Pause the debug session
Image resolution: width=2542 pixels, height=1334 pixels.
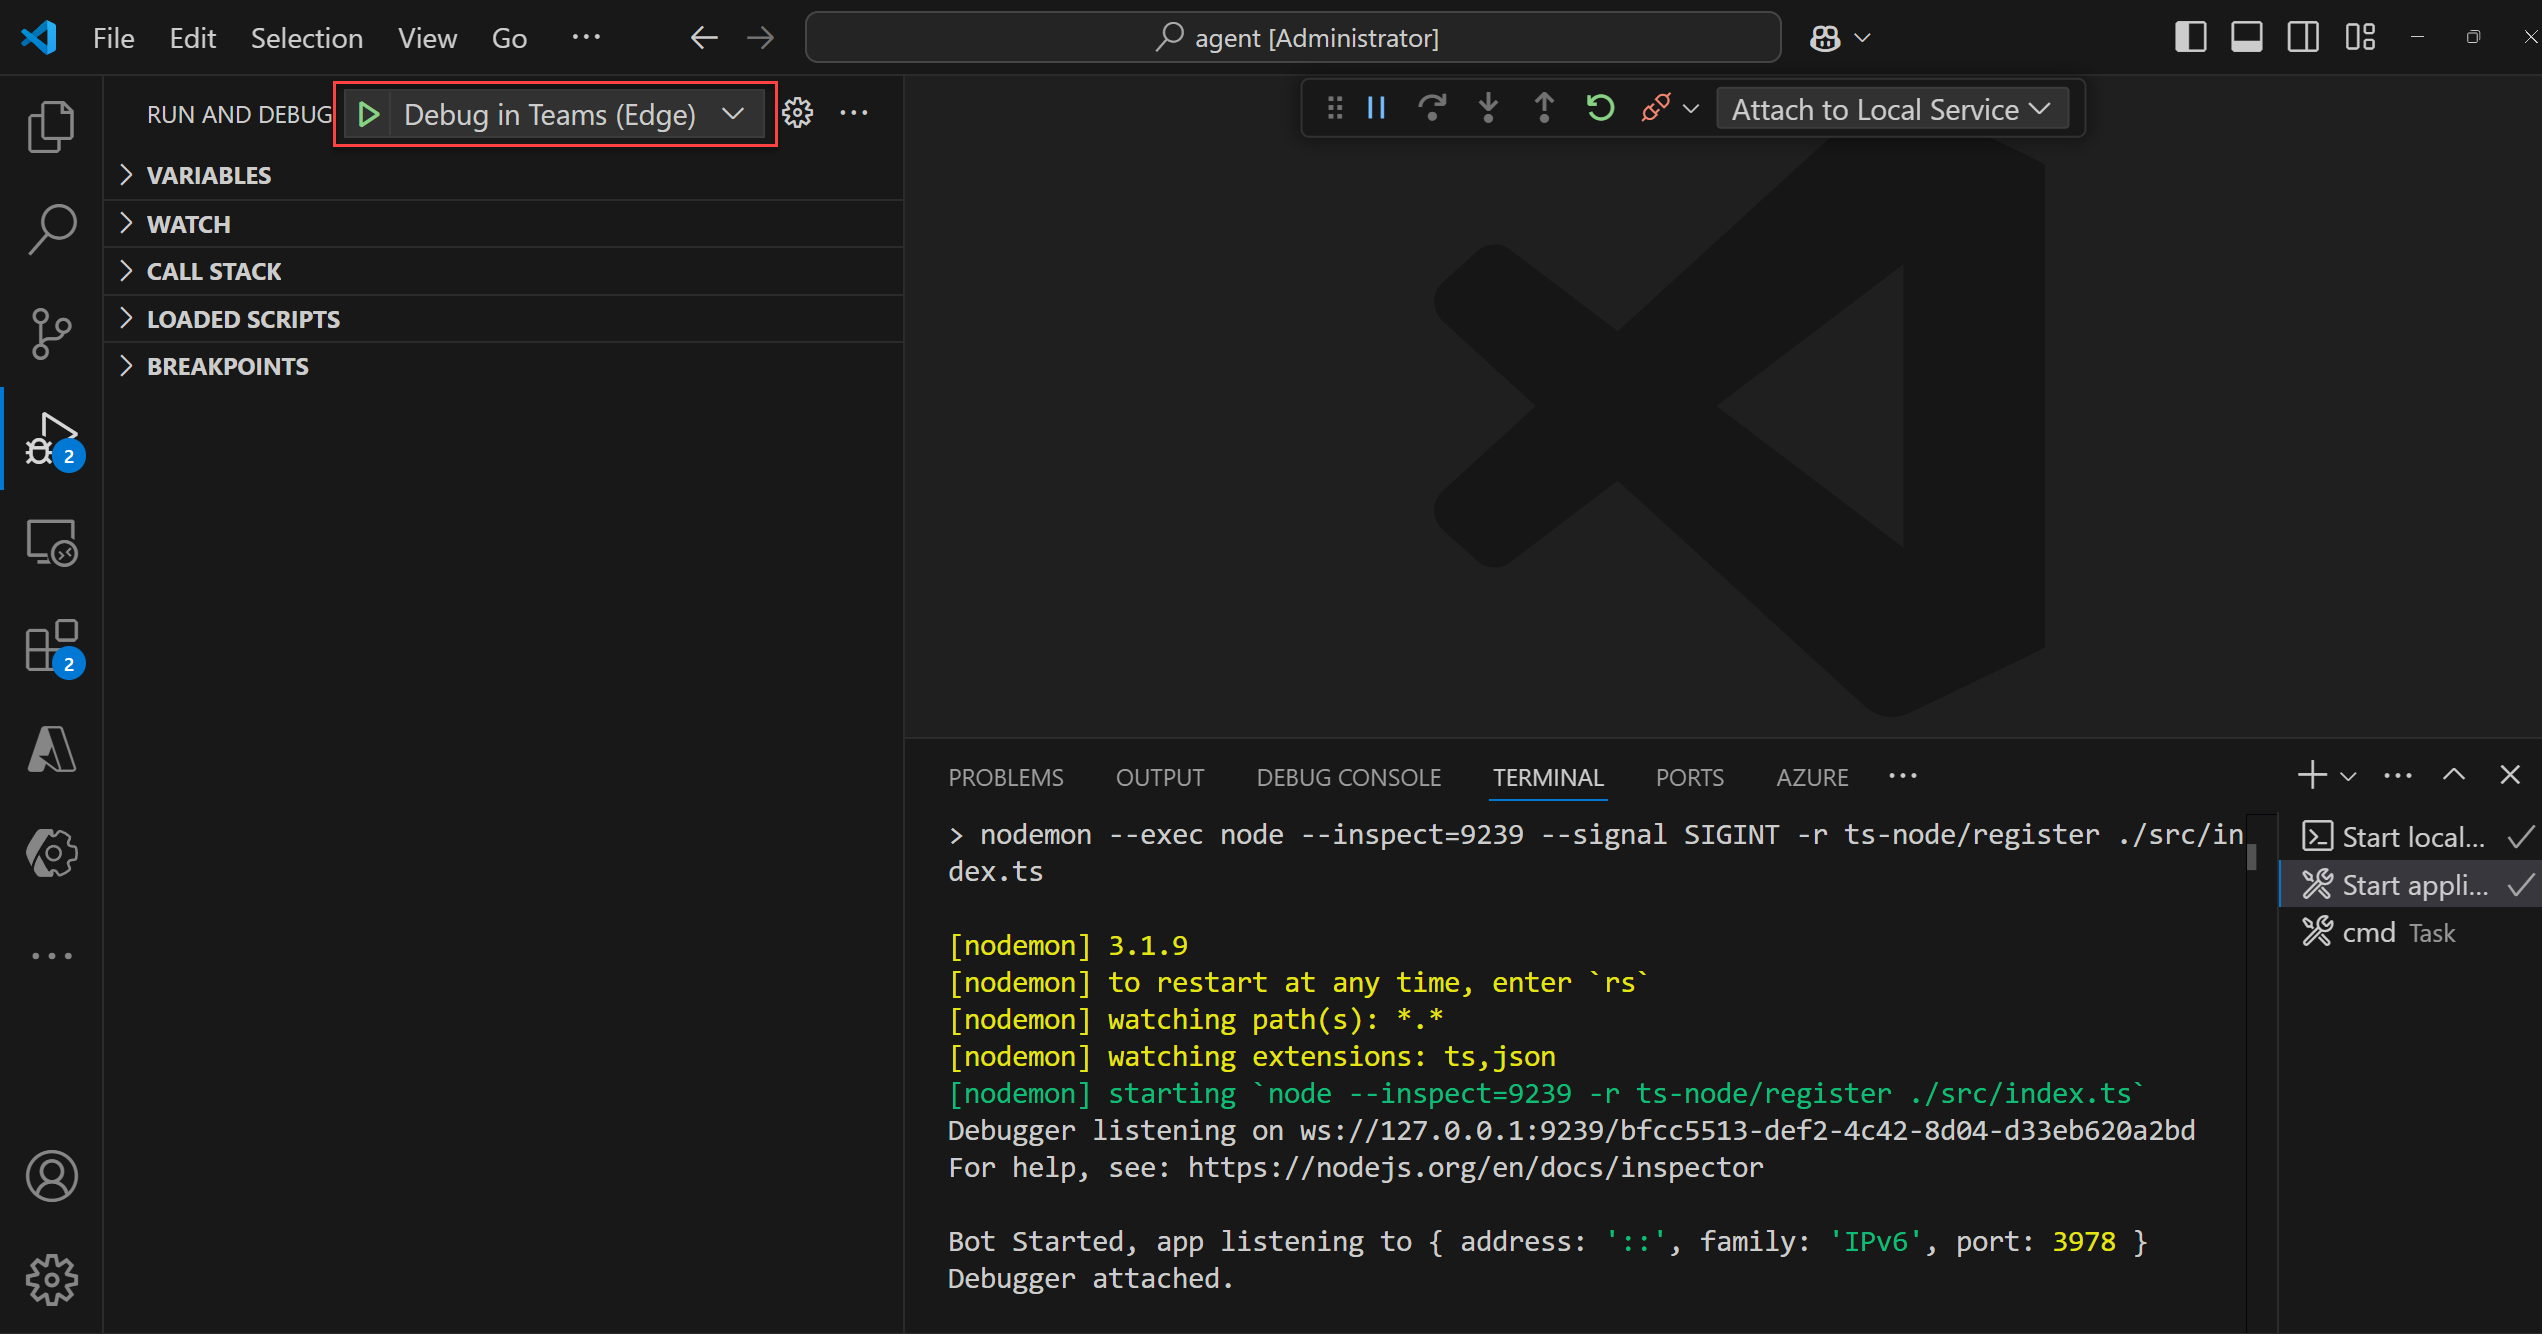tap(1376, 108)
